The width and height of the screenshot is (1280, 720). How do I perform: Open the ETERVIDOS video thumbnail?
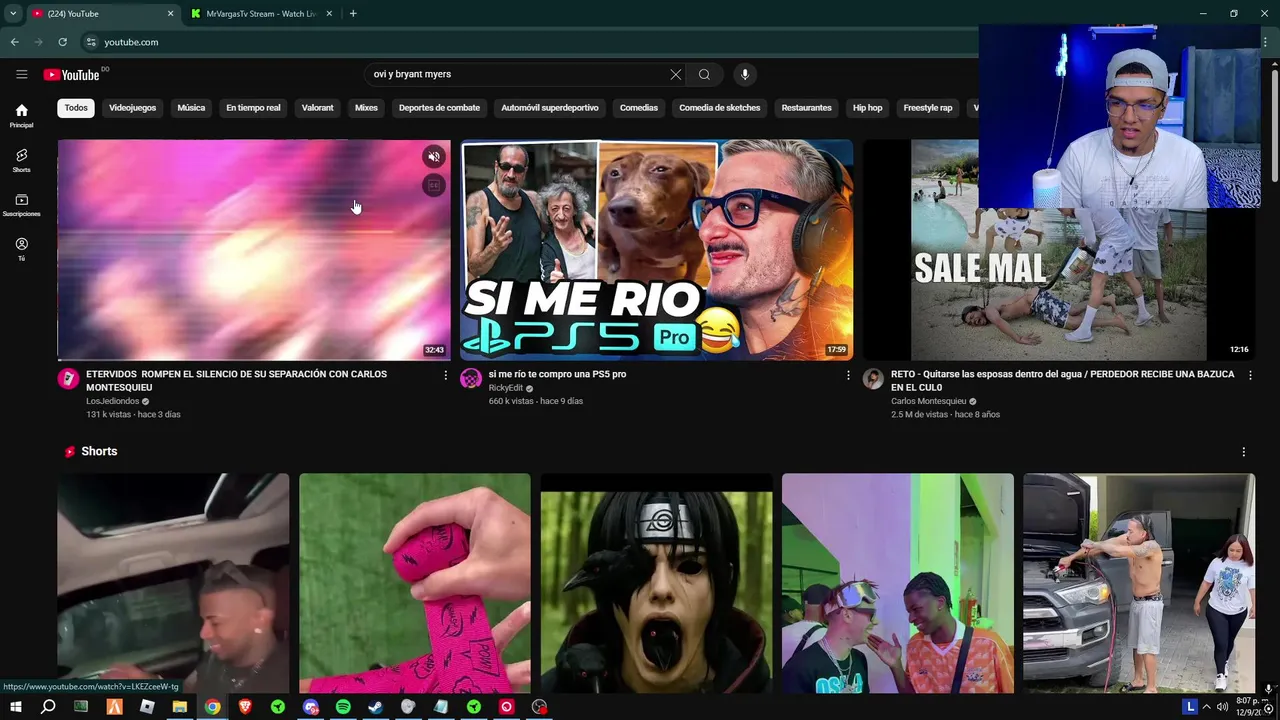pos(254,250)
